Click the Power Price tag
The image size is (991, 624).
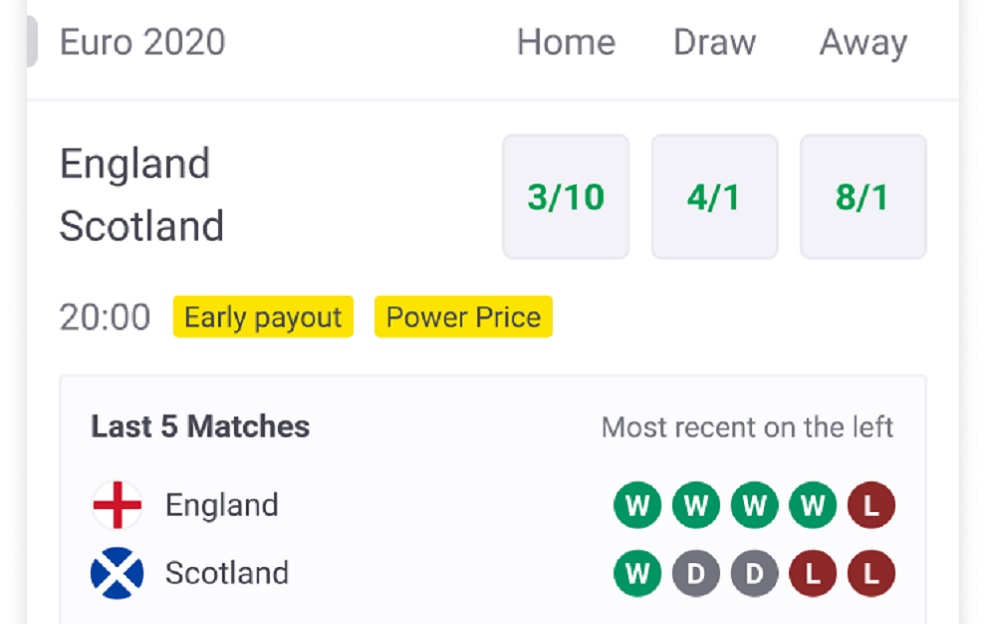click(463, 317)
